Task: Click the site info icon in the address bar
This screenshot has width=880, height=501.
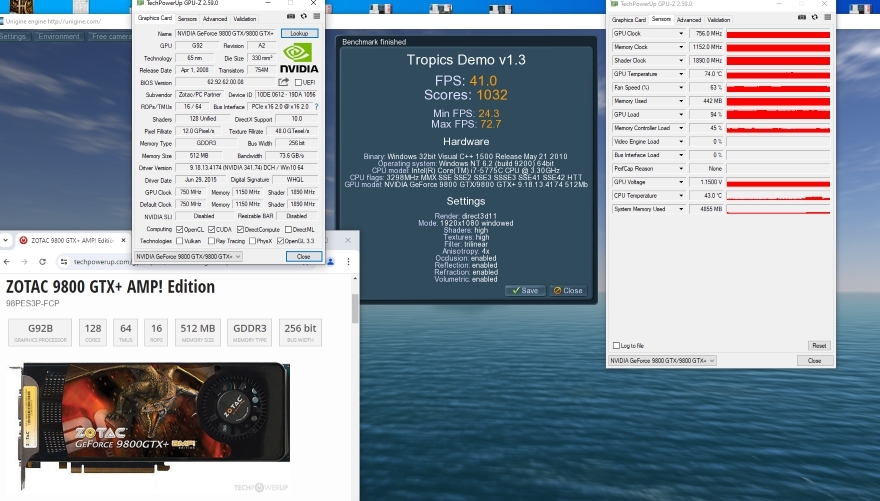Action: pos(64,261)
